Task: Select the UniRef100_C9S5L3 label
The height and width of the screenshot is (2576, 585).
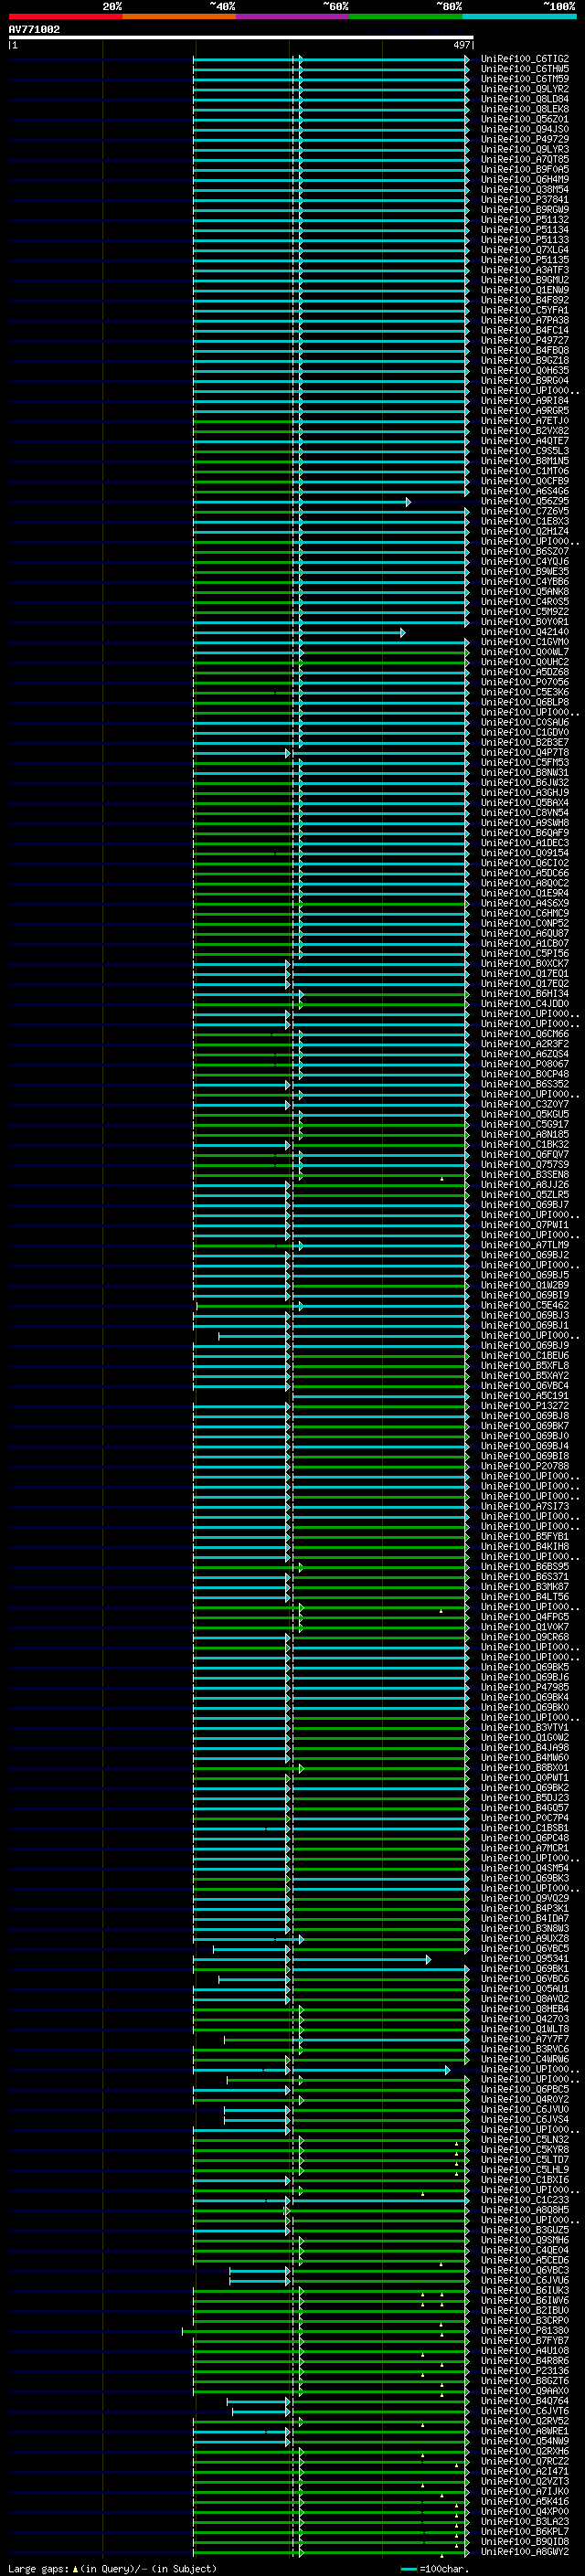Action: (x=525, y=451)
